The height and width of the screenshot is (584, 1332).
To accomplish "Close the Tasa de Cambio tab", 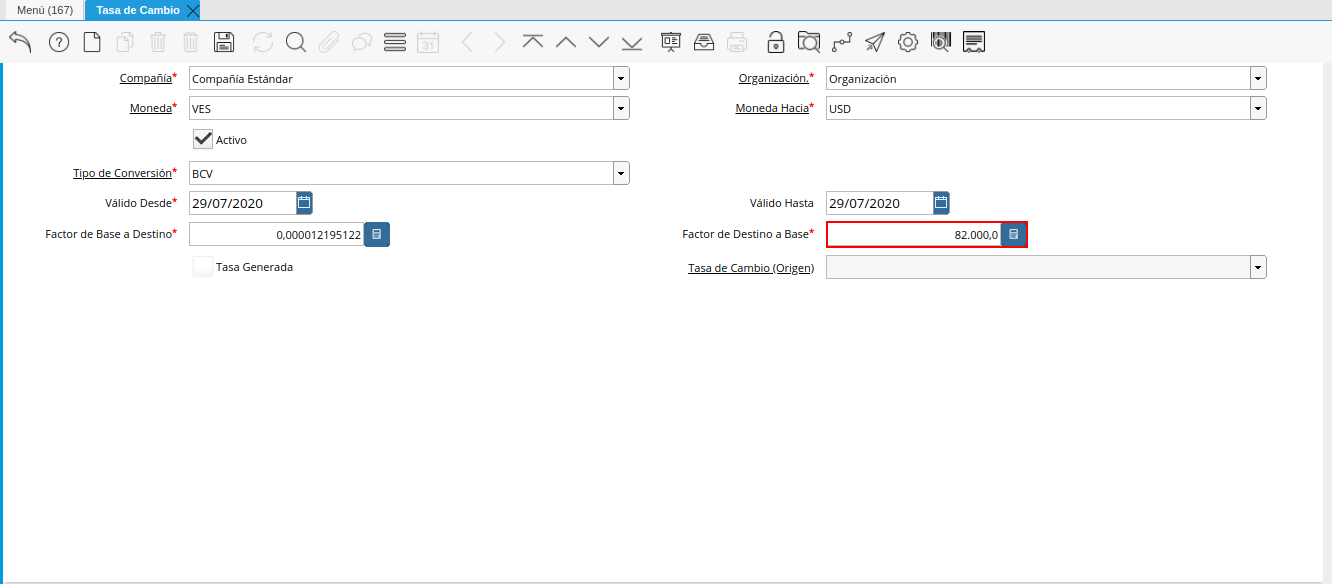I will 193,10.
